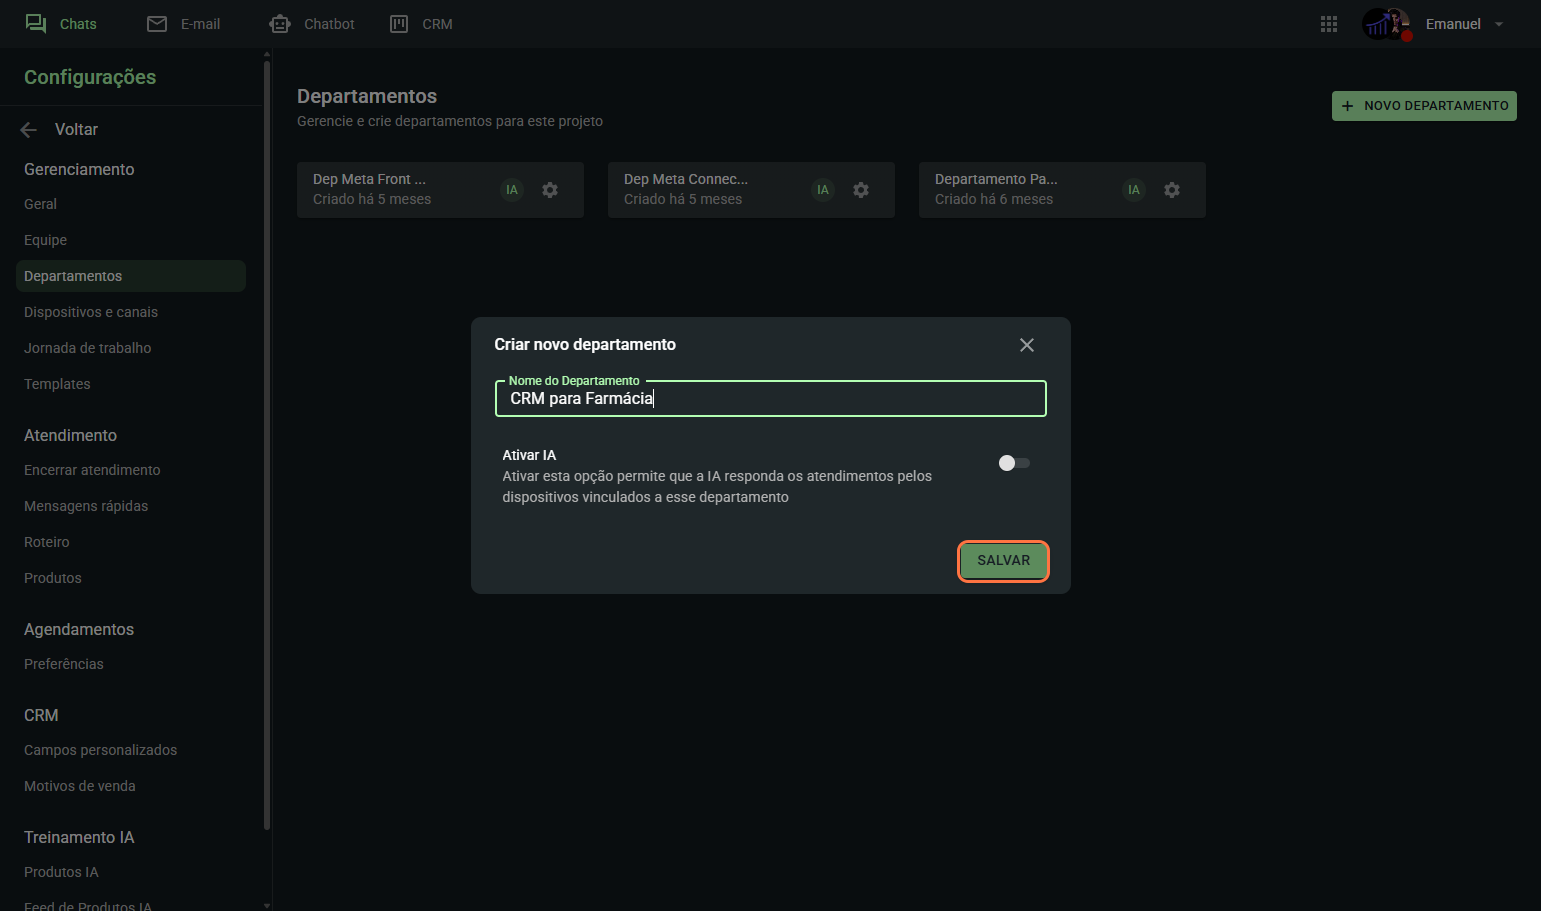
Task: Click the Nome do Departamento field
Action: point(770,399)
